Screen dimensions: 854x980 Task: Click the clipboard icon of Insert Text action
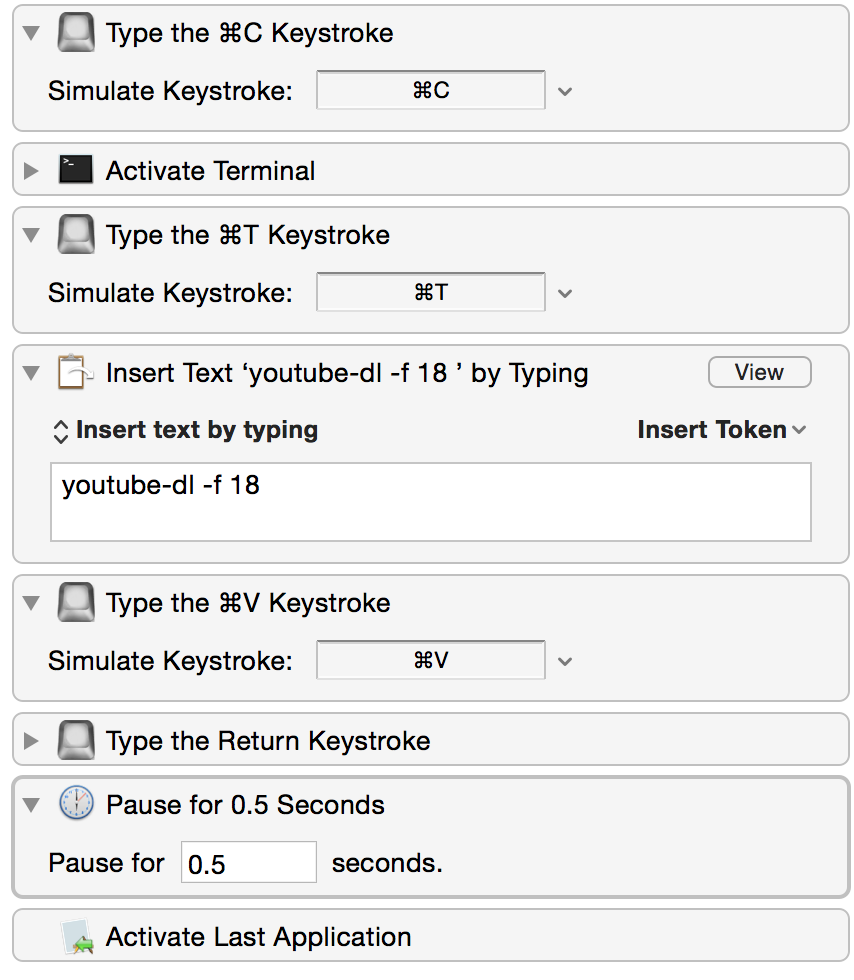pyautogui.click(x=75, y=372)
